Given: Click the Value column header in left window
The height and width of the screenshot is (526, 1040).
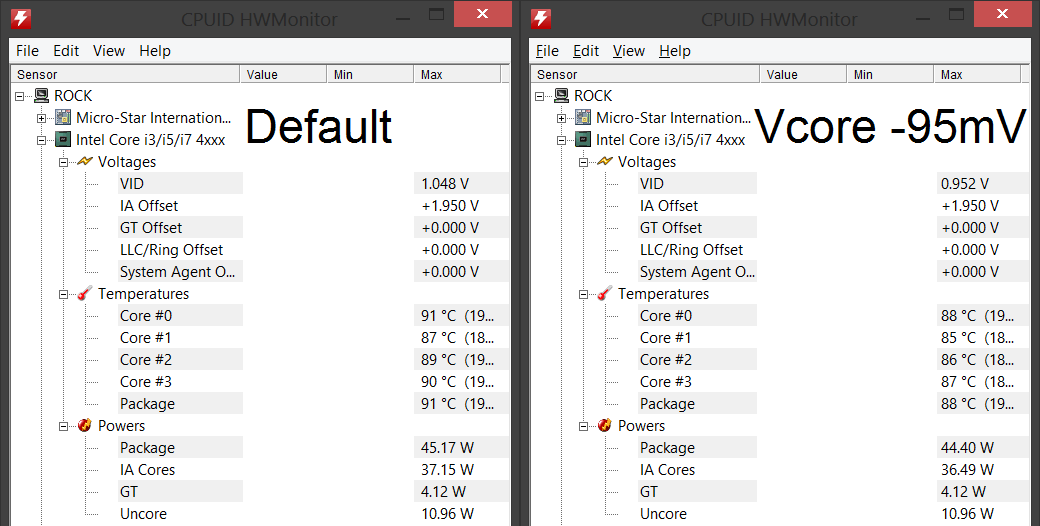Looking at the screenshot, I should pos(283,74).
